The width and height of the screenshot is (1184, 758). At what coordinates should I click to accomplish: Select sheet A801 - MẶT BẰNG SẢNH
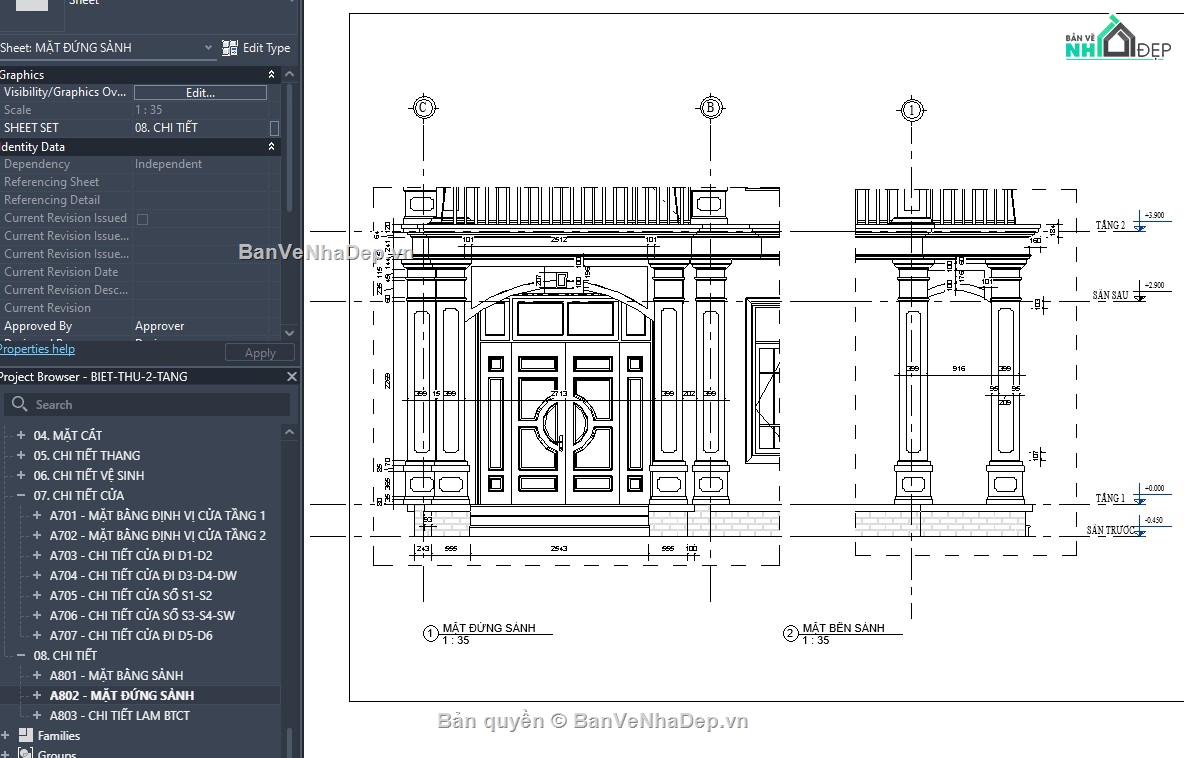point(116,675)
